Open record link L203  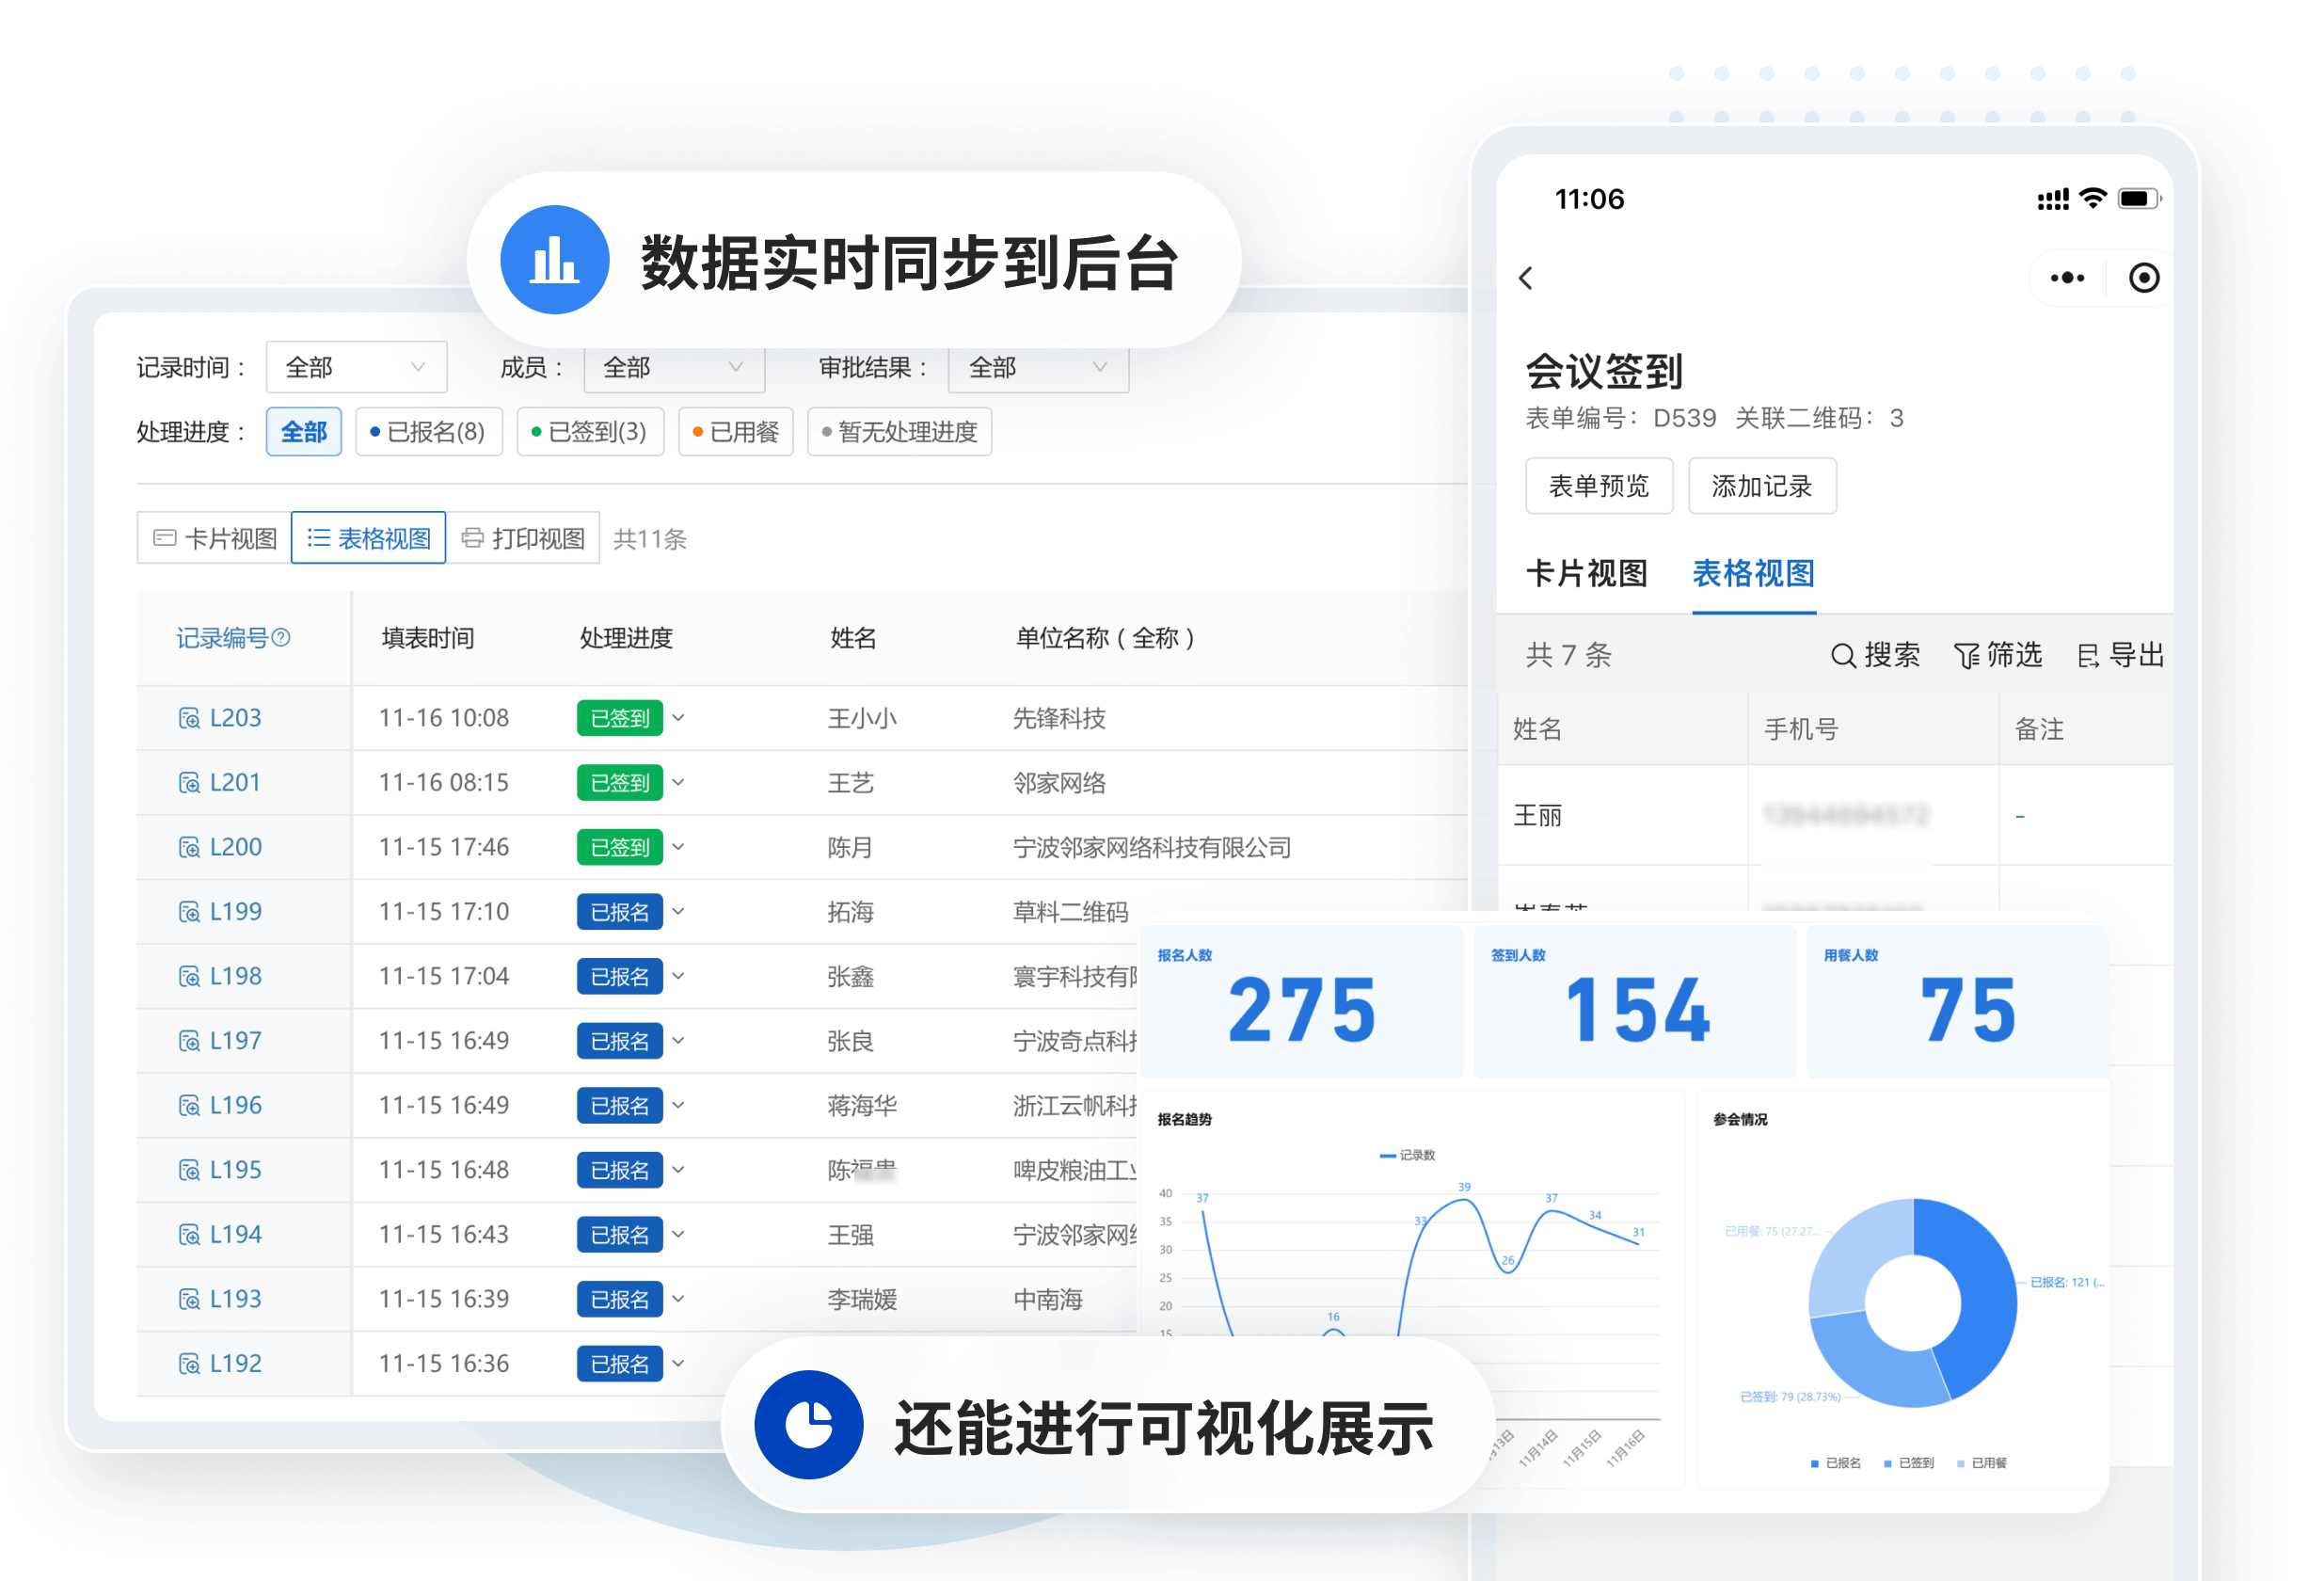click(235, 718)
